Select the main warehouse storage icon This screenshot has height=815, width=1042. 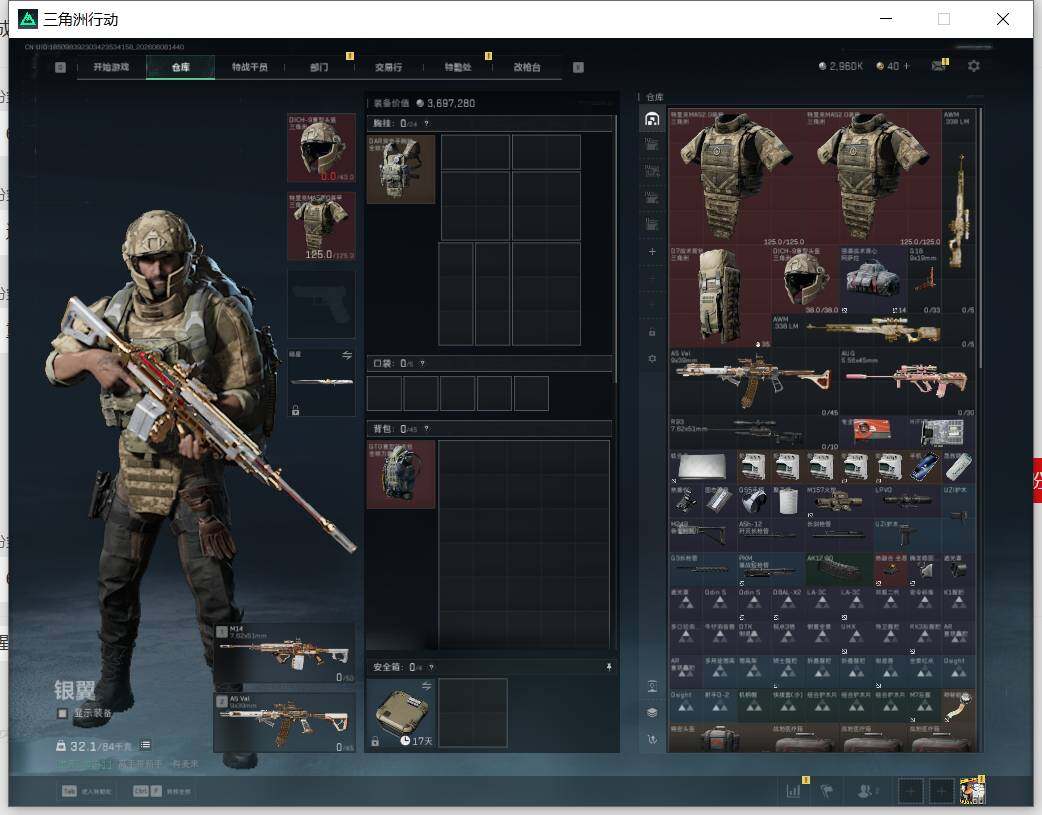pos(652,119)
